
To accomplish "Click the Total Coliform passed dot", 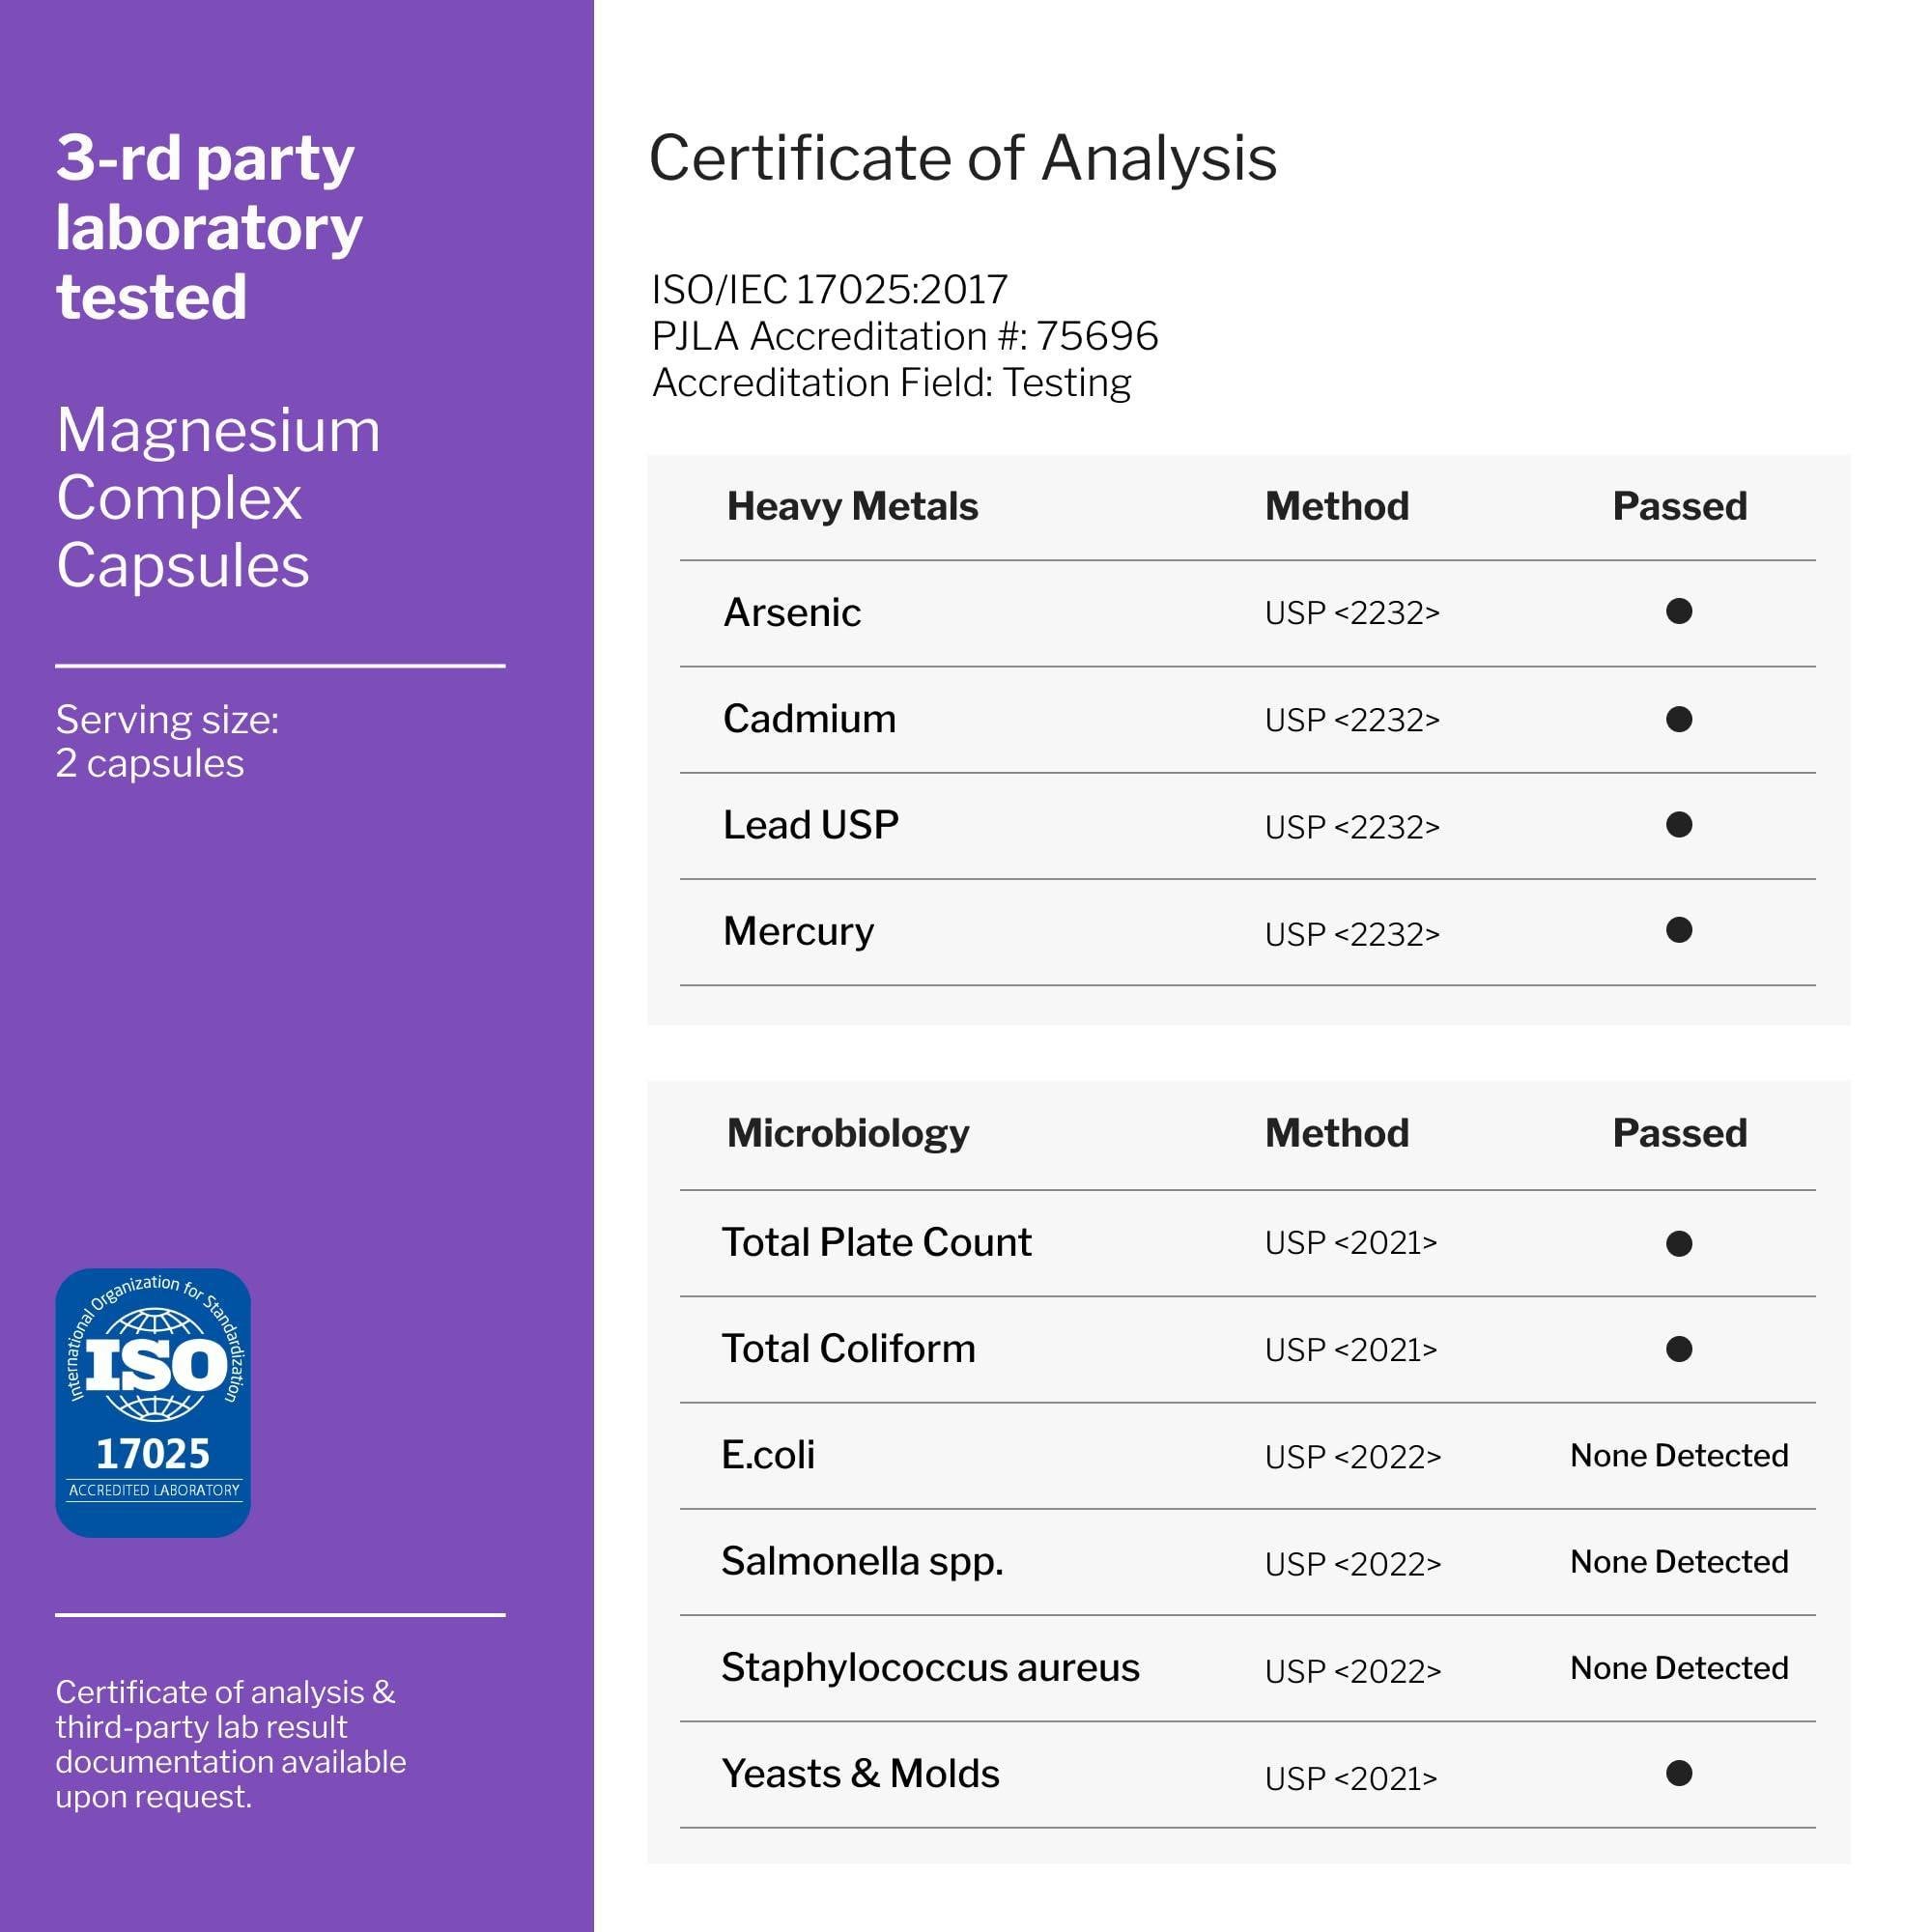I will point(1679,1349).
